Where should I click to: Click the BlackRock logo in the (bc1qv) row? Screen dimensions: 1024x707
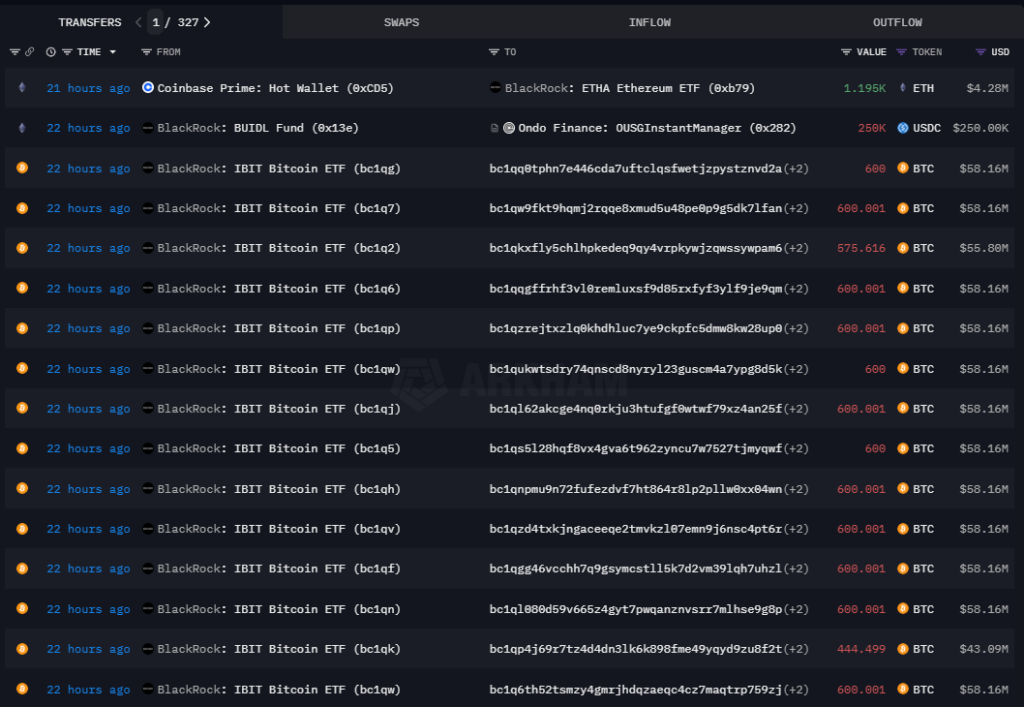click(148, 529)
